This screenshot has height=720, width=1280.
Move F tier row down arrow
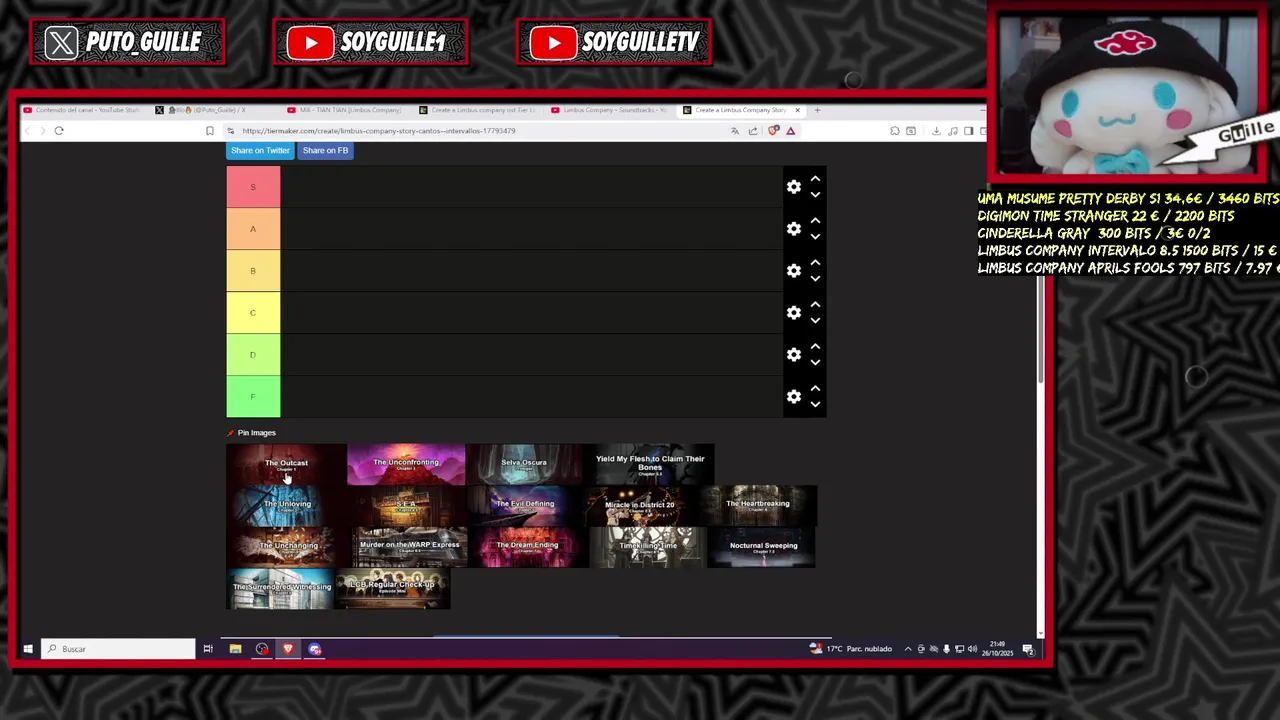tap(815, 405)
